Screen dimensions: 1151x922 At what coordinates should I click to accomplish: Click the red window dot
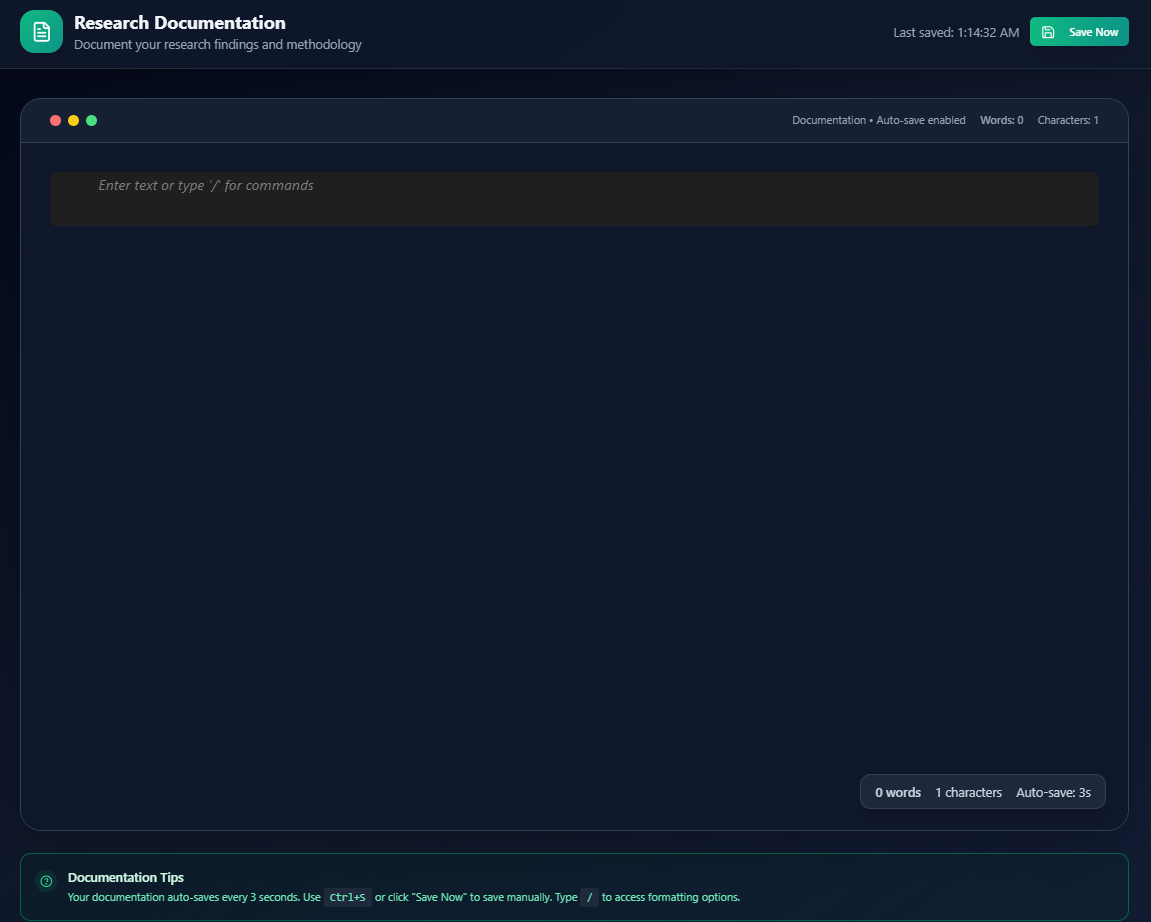55,120
